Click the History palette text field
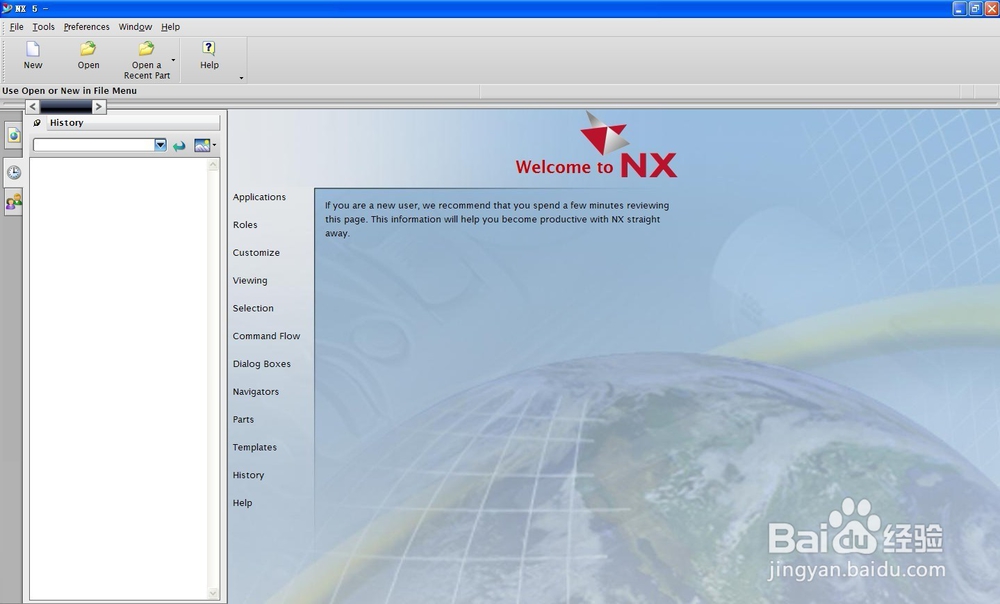The height and width of the screenshot is (604, 1000). [x=94, y=145]
